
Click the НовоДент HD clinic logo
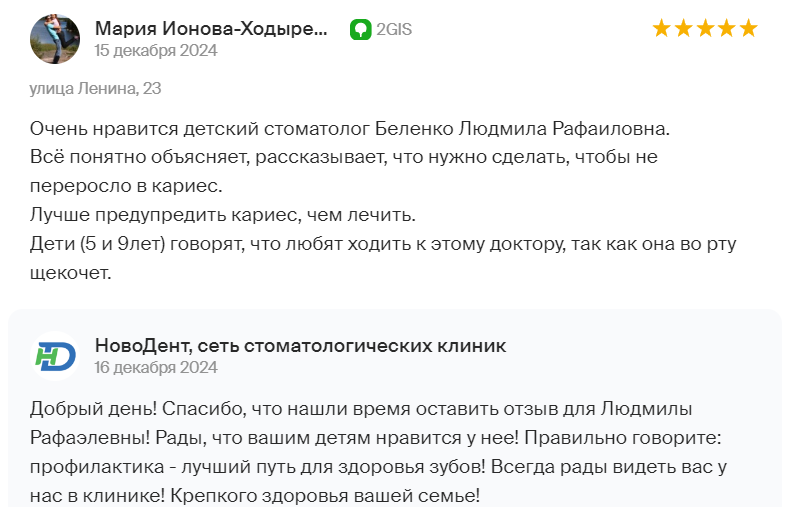(55, 356)
